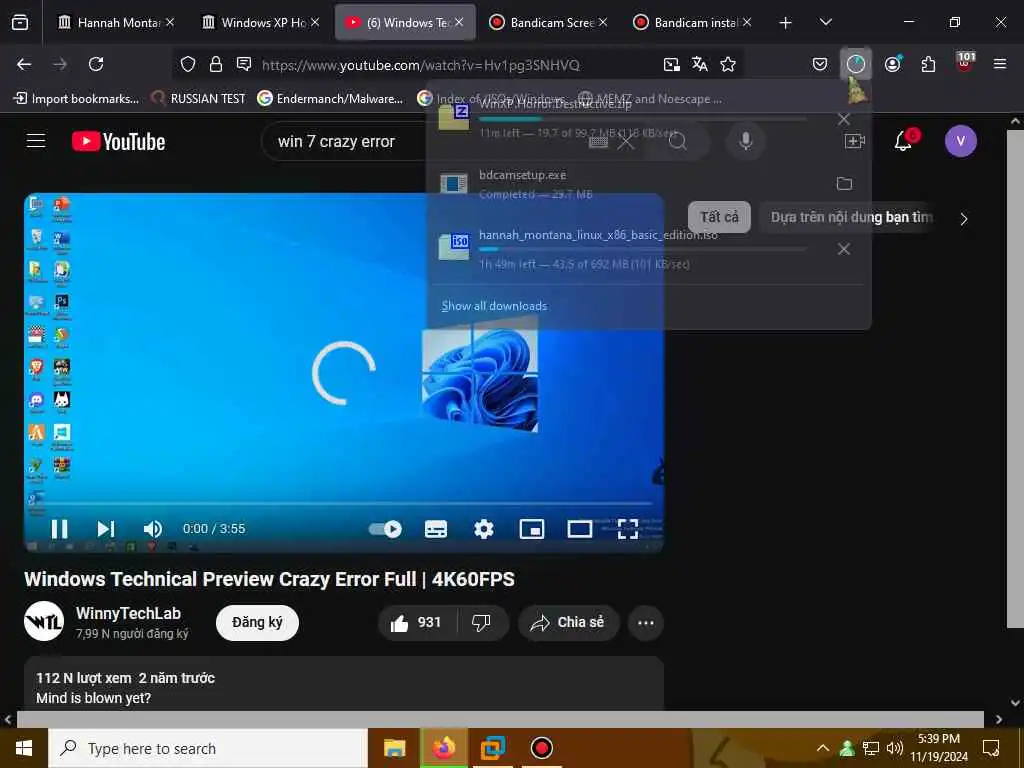This screenshot has height=768, width=1024.
Task: Translate this page icon
Action: (699, 64)
